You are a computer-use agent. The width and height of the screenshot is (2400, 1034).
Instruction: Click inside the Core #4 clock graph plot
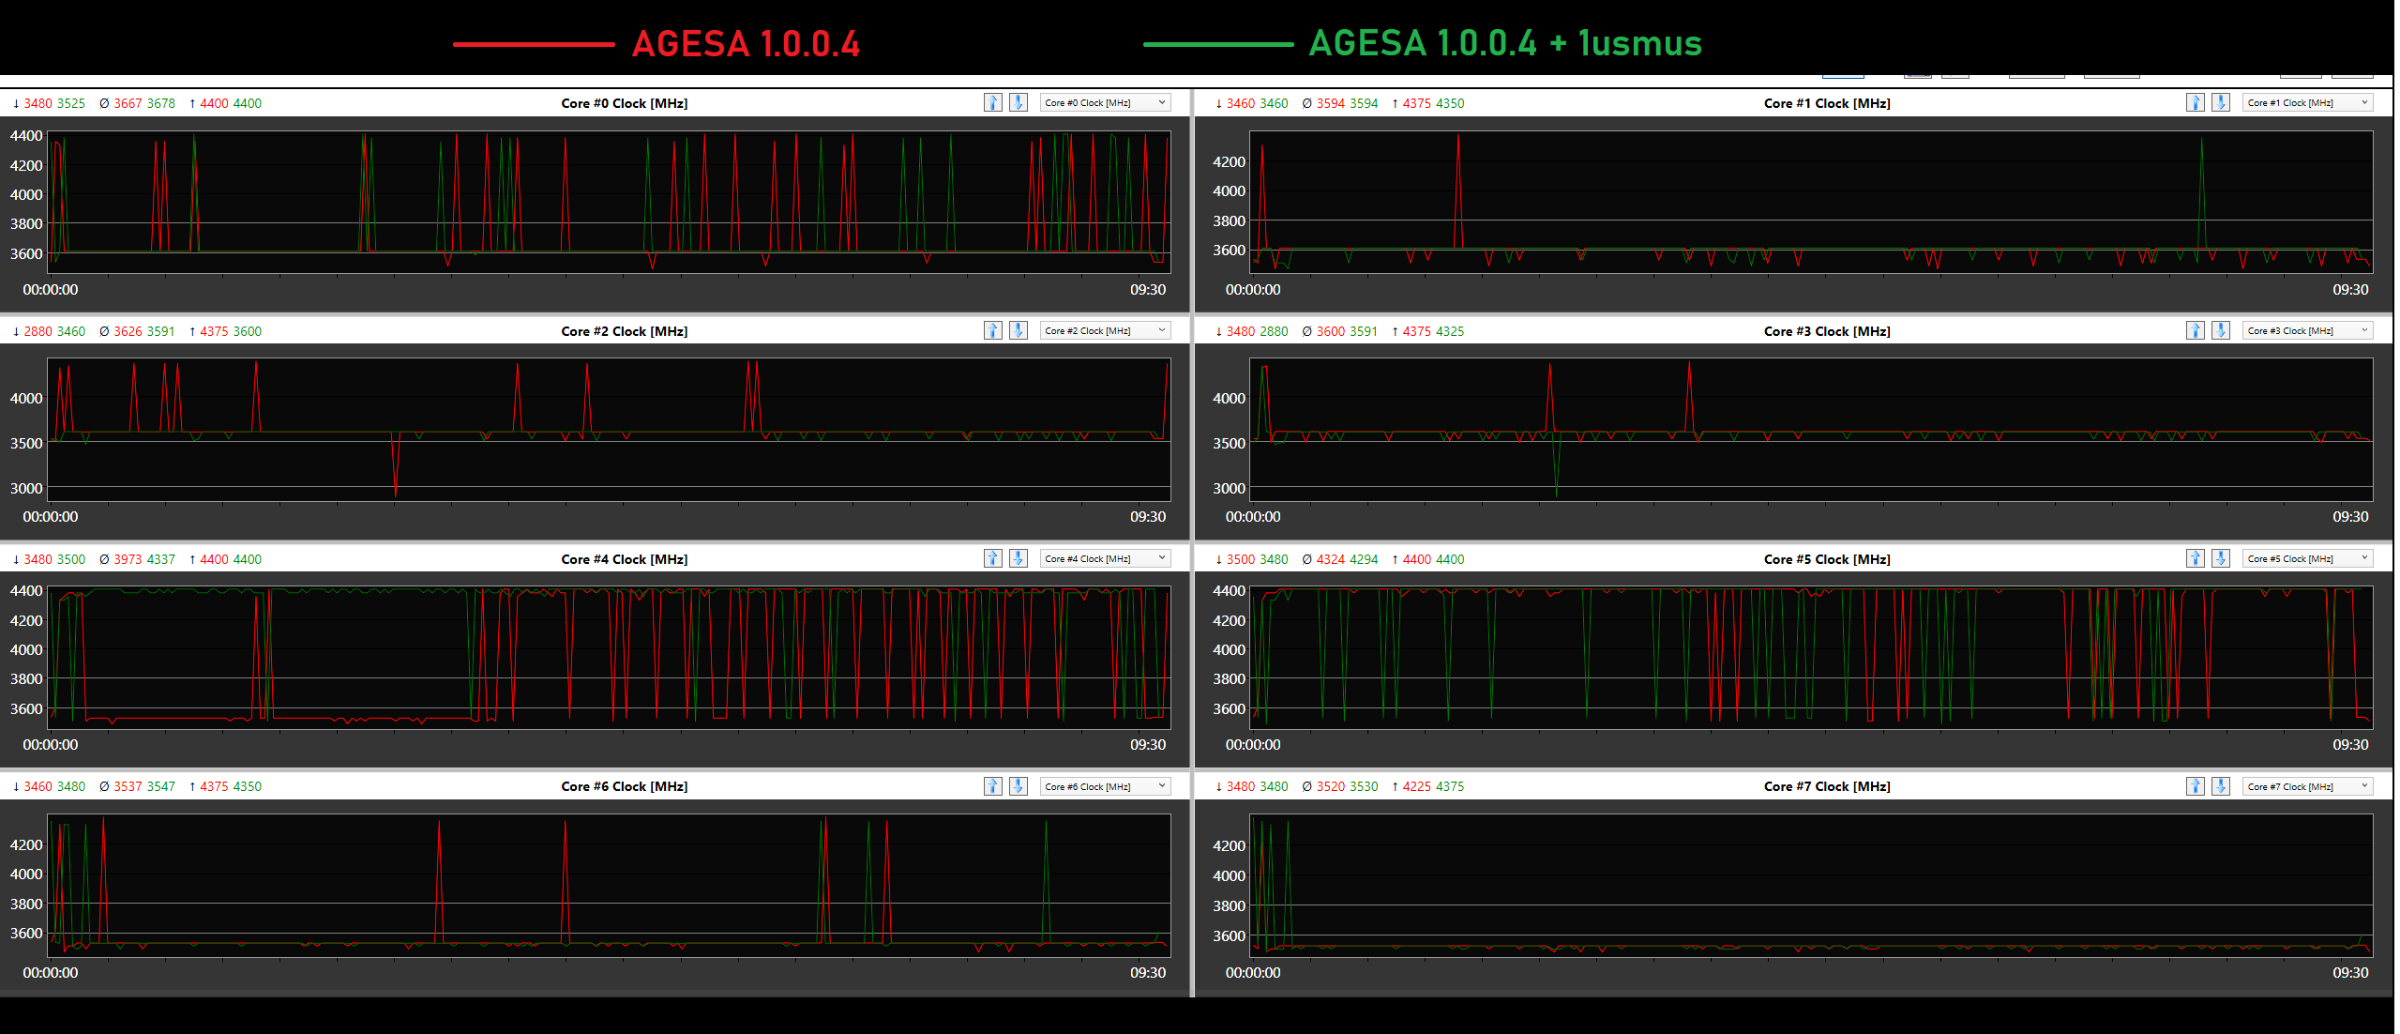(610, 656)
